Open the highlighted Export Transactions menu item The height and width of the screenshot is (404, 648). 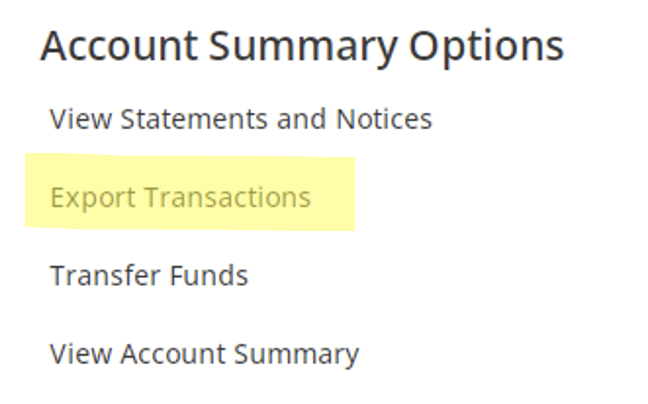180,197
